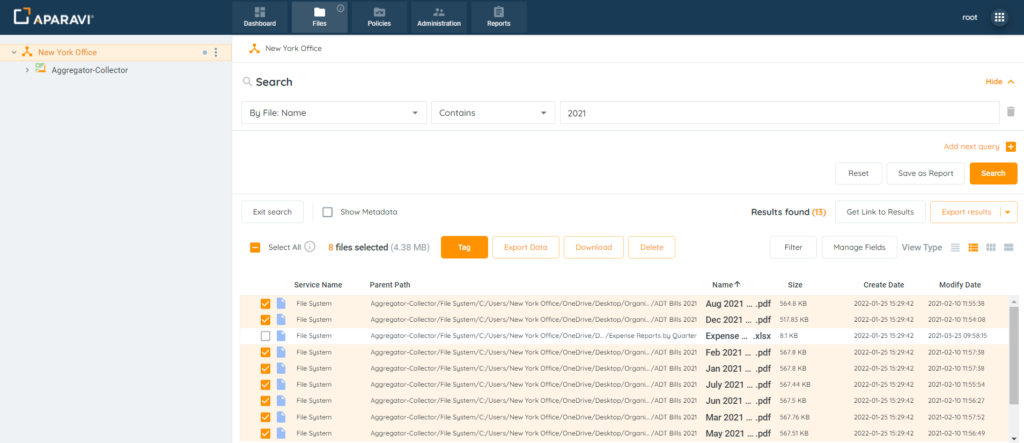
Task: Open the By File: Name dropdown
Action: pyautogui.click(x=334, y=113)
